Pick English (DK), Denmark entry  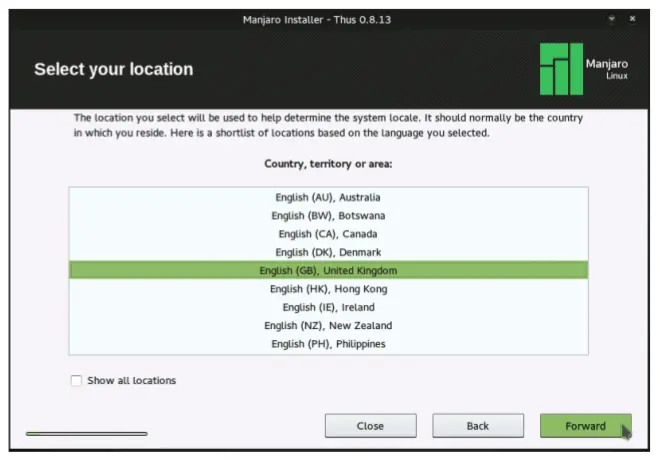[328, 252]
